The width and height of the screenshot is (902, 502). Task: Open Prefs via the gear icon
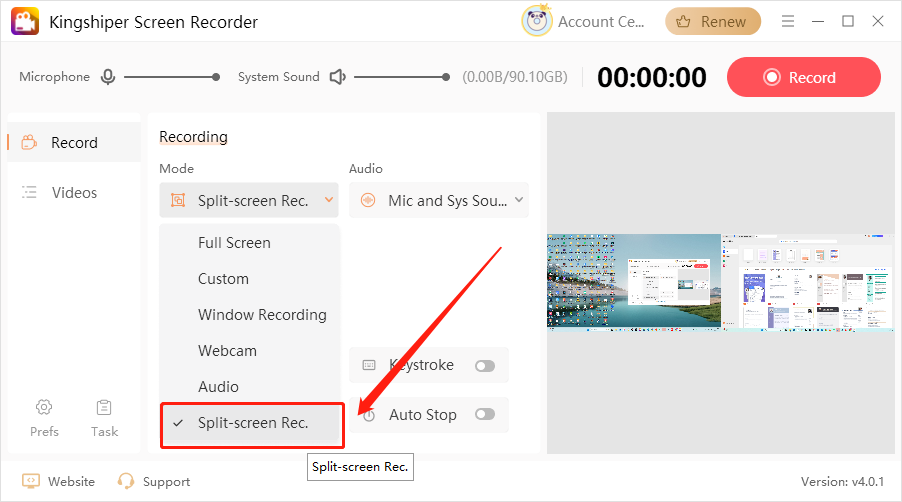44,407
